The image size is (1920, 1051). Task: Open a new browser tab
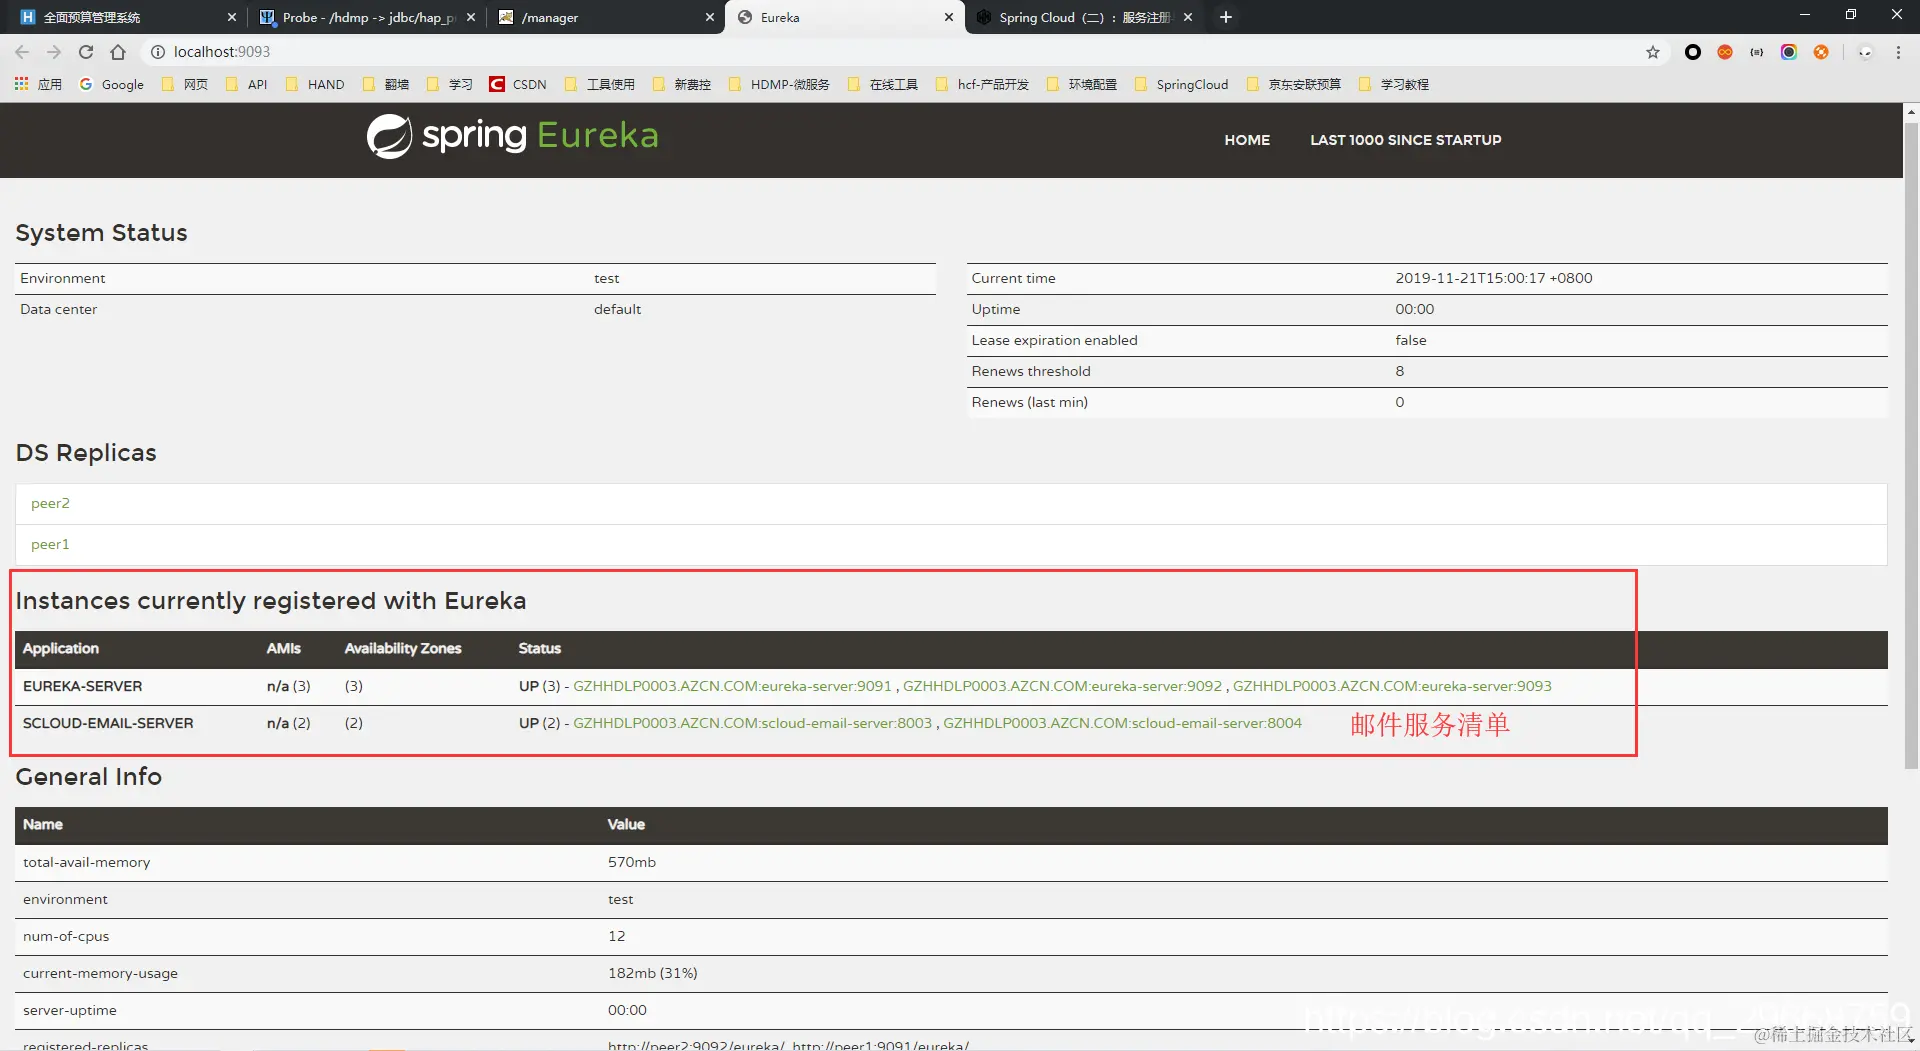pyautogui.click(x=1226, y=17)
